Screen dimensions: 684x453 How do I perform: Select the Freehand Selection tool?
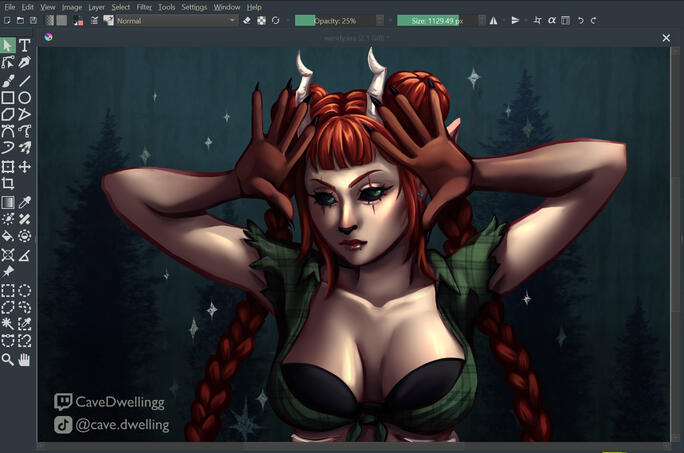[24, 307]
